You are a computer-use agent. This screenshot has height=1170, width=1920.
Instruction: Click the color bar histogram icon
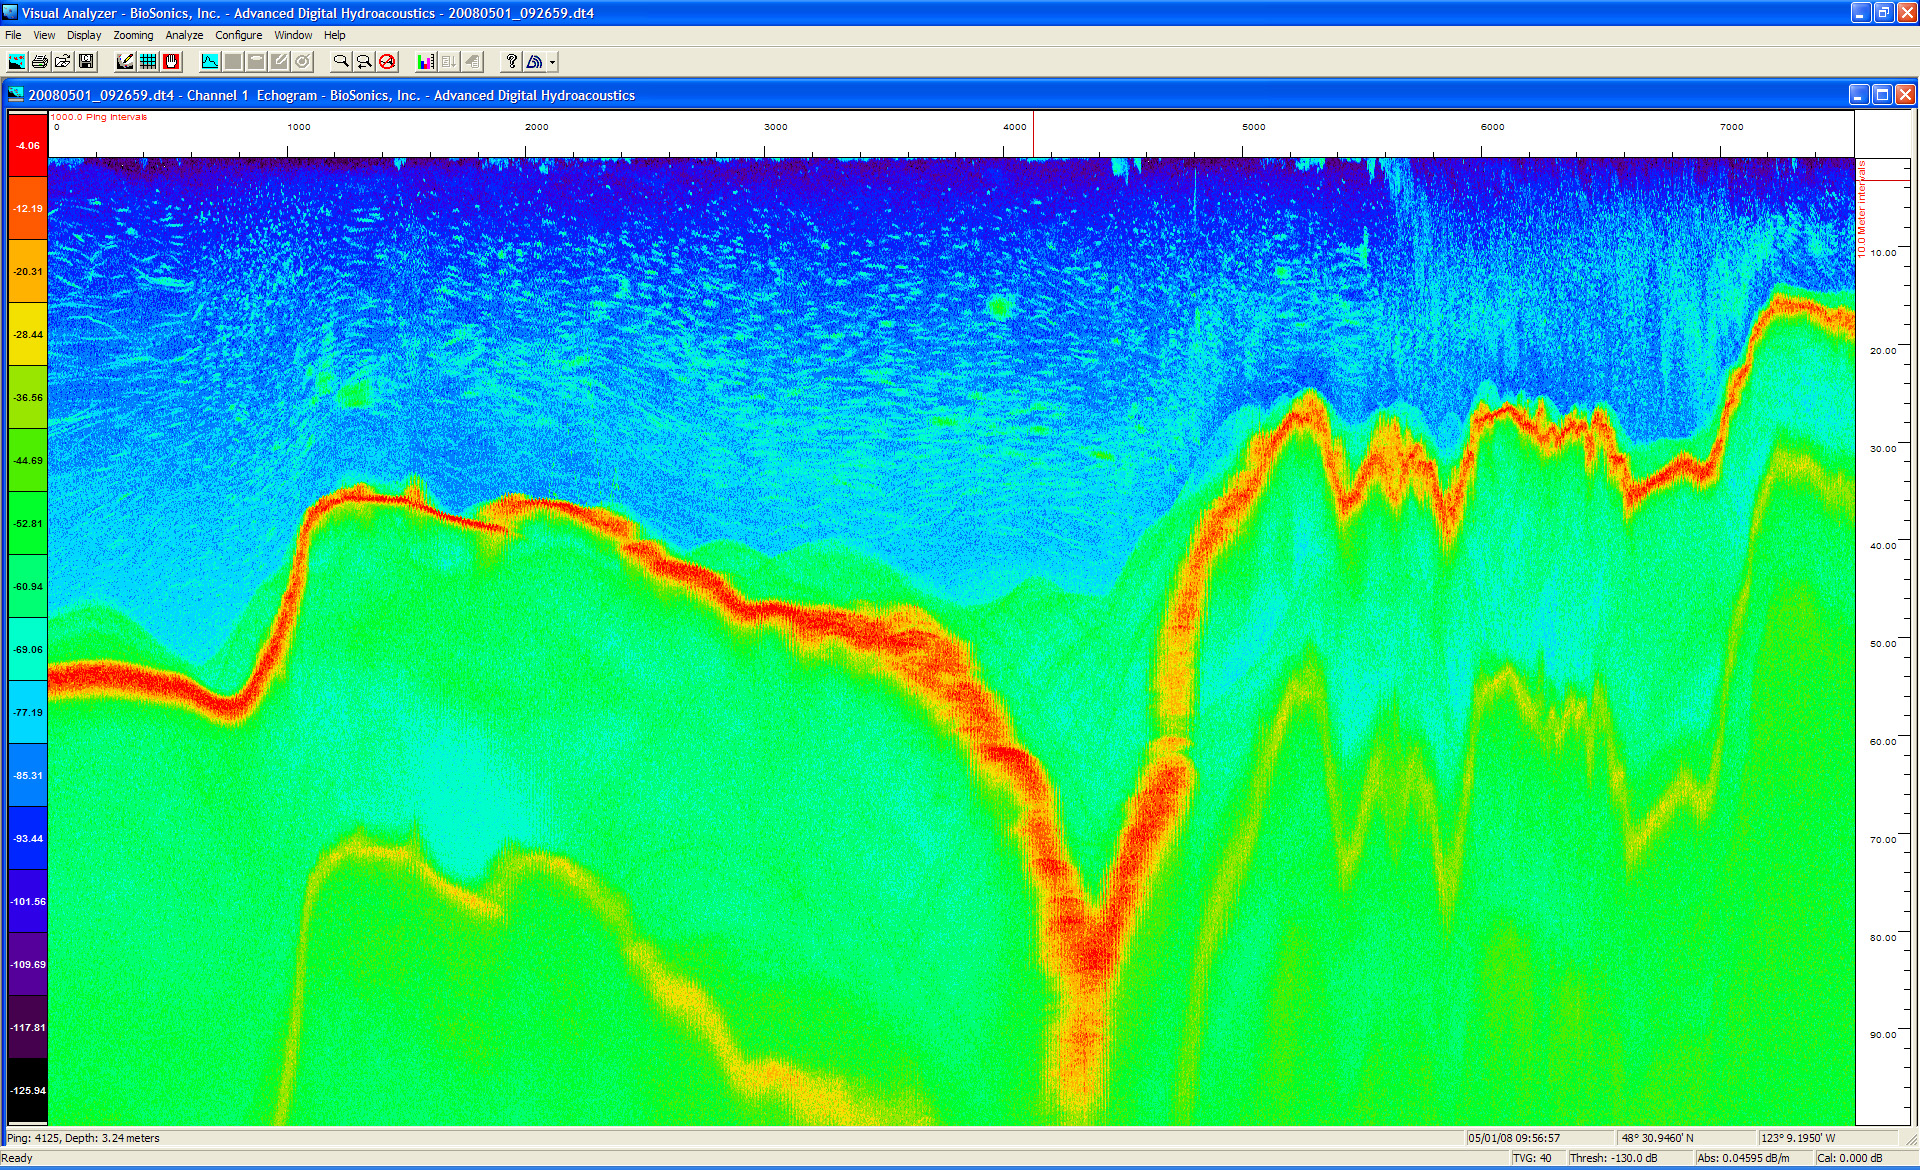[x=426, y=62]
